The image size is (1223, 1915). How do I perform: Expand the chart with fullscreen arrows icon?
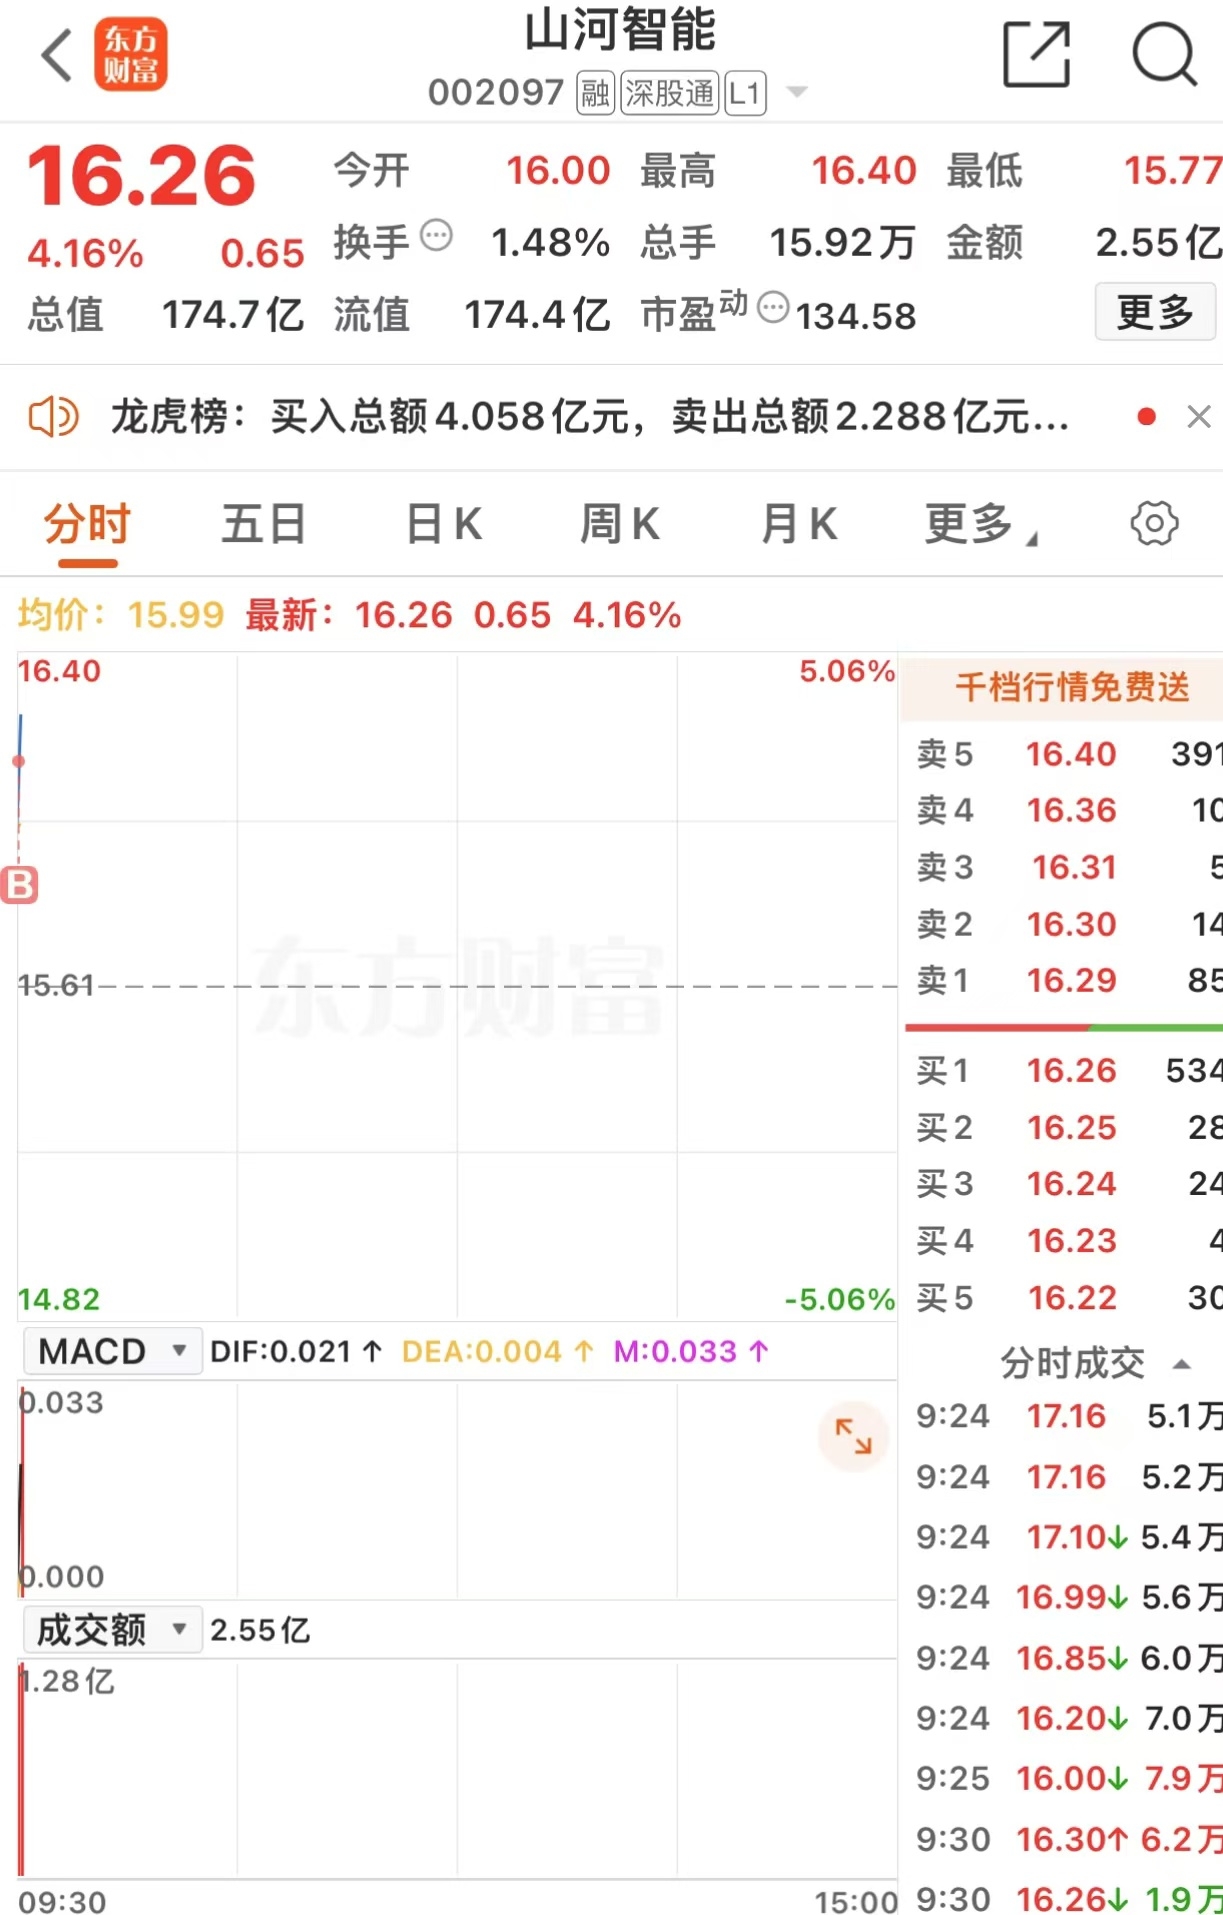tap(853, 1436)
